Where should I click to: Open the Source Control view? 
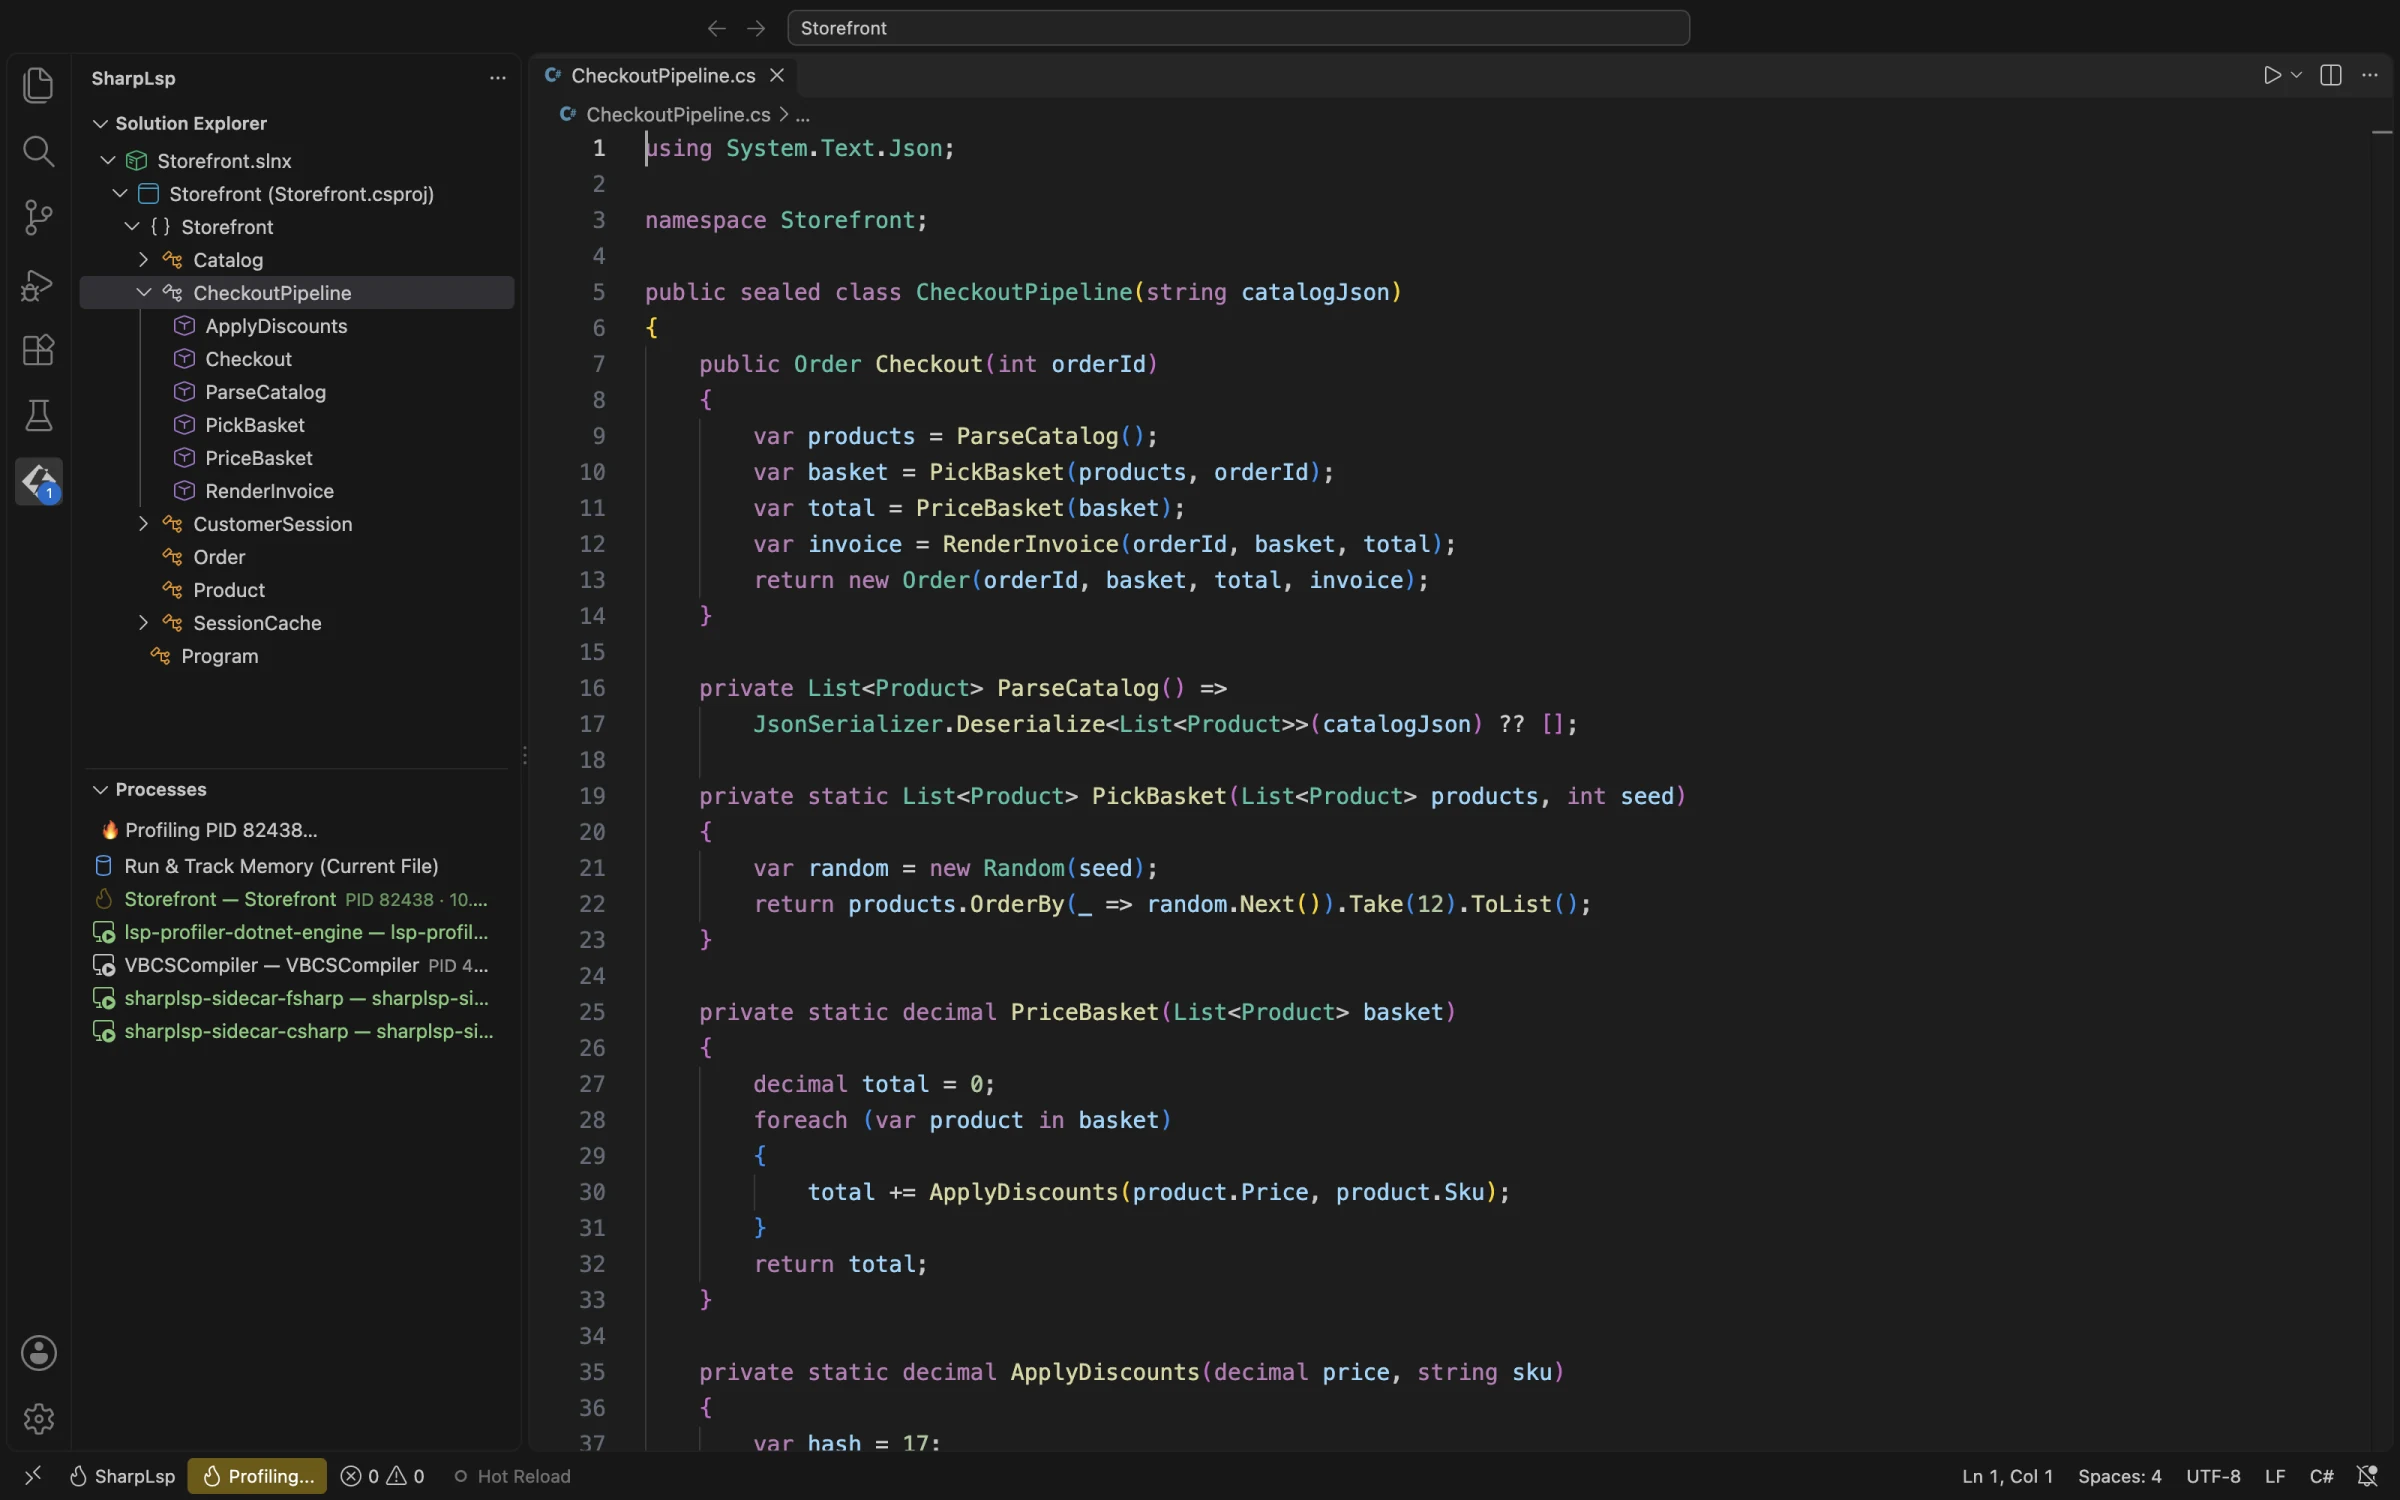38,217
